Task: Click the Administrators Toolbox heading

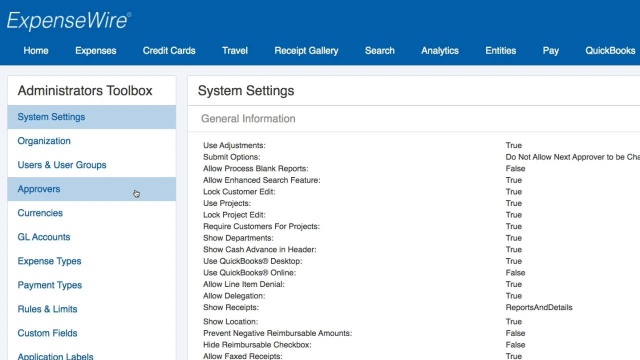Action: point(85,91)
